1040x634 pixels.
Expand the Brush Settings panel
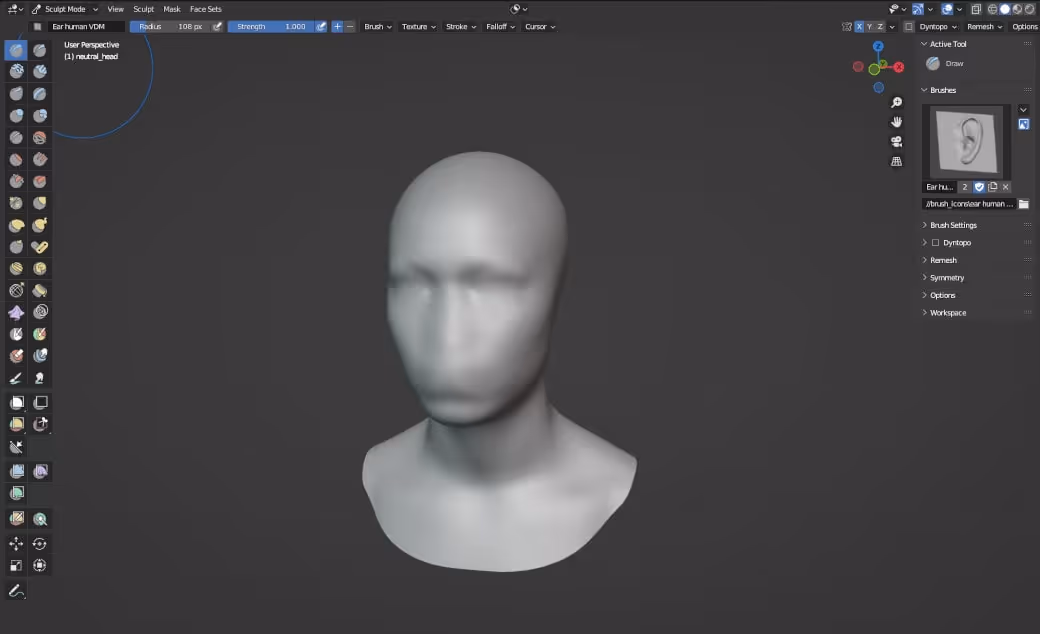[x=952, y=224]
